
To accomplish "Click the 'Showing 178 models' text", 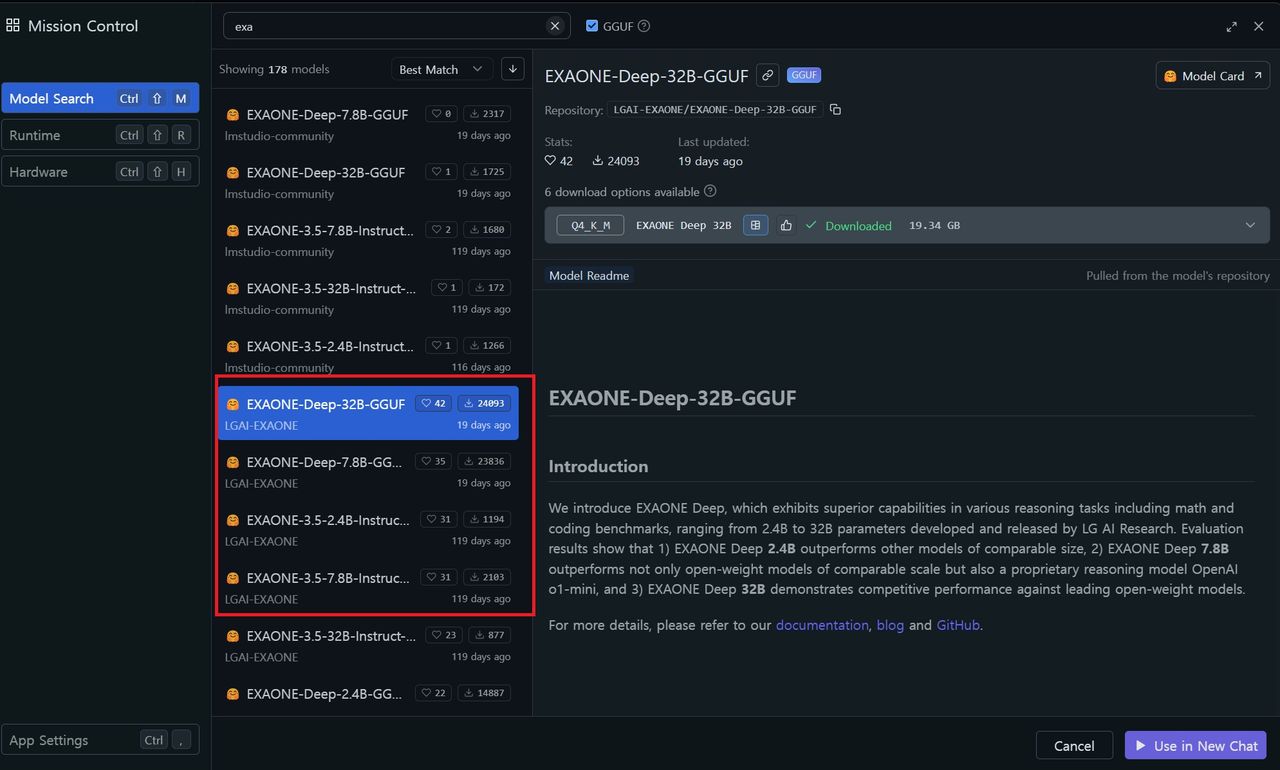I will coord(274,69).
